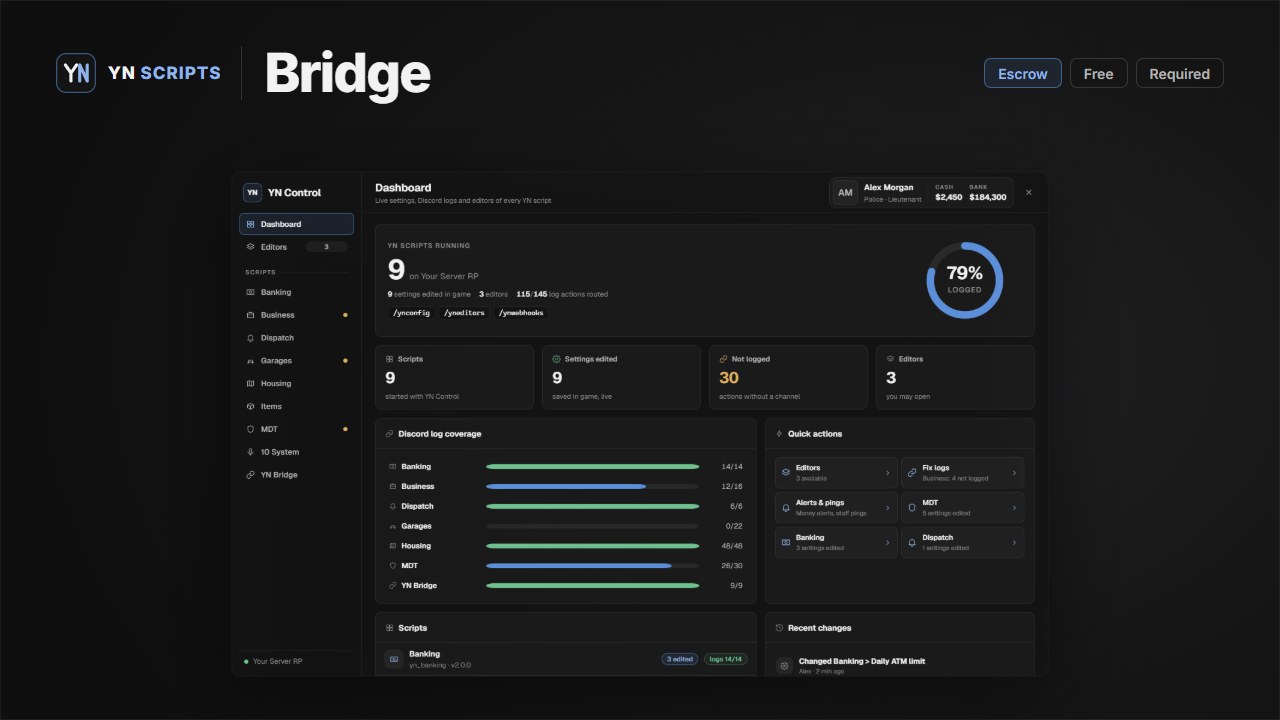
Task: Click the /ynwebhooks command chip
Action: 522,313
